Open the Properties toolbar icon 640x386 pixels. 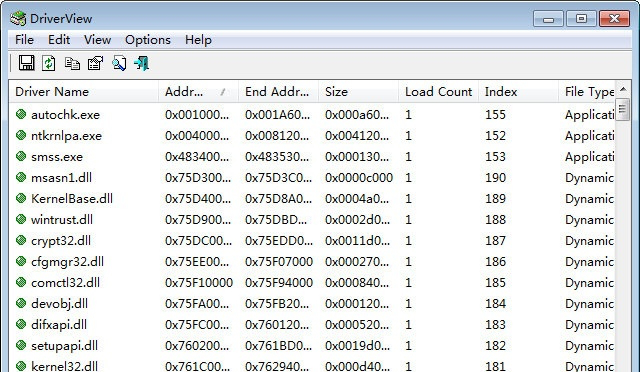tap(96, 63)
